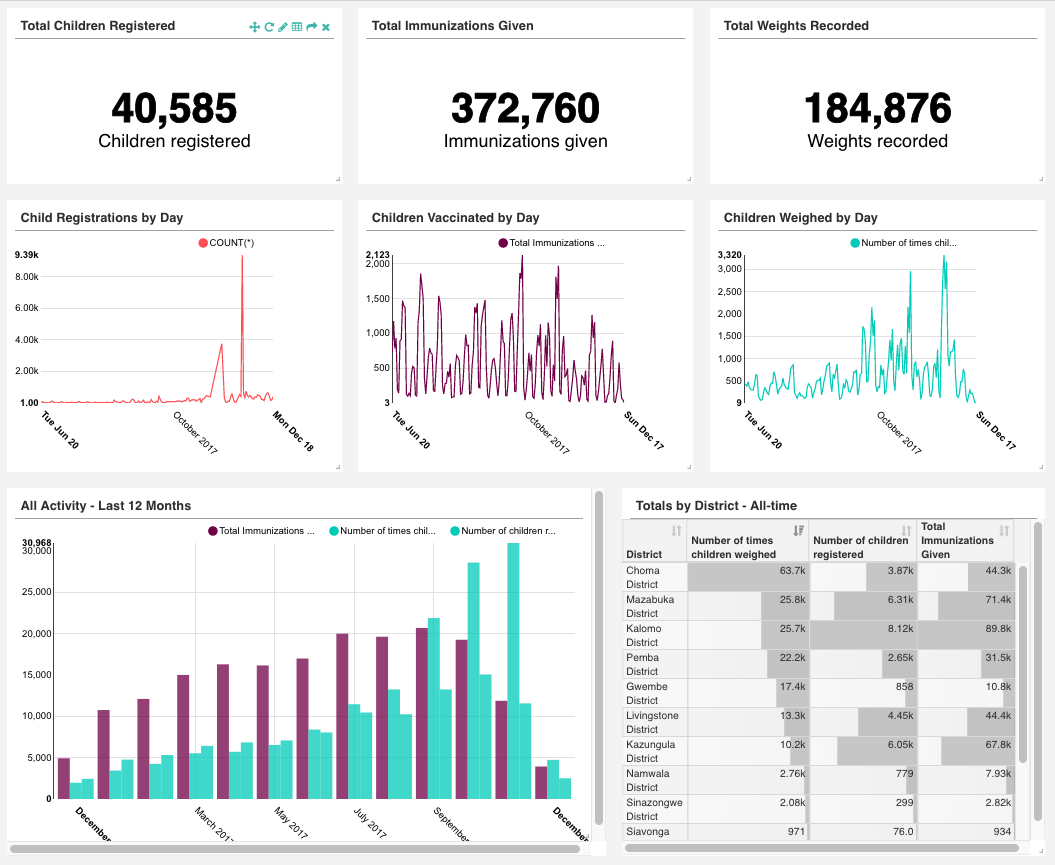1055x865 pixels.
Task: Click the 63.7k weighed cell for Choma
Action: [x=748, y=577]
